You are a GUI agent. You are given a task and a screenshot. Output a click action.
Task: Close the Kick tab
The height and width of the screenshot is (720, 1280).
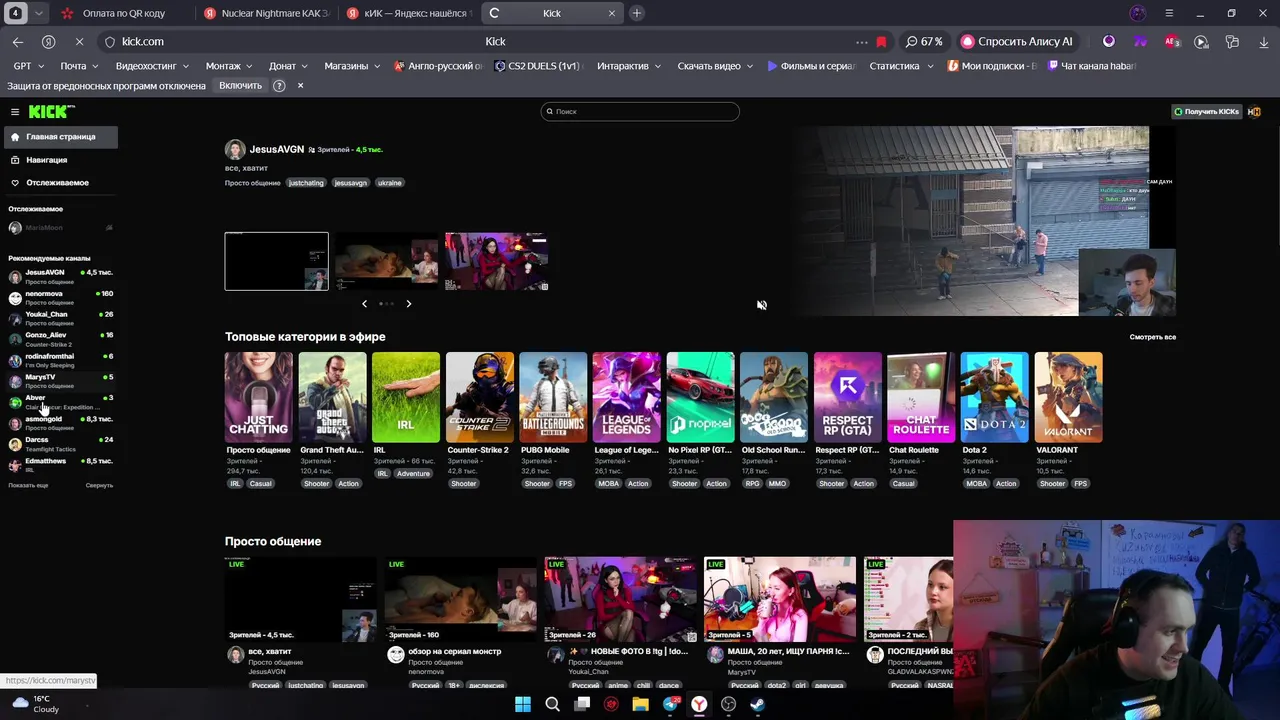coord(612,13)
